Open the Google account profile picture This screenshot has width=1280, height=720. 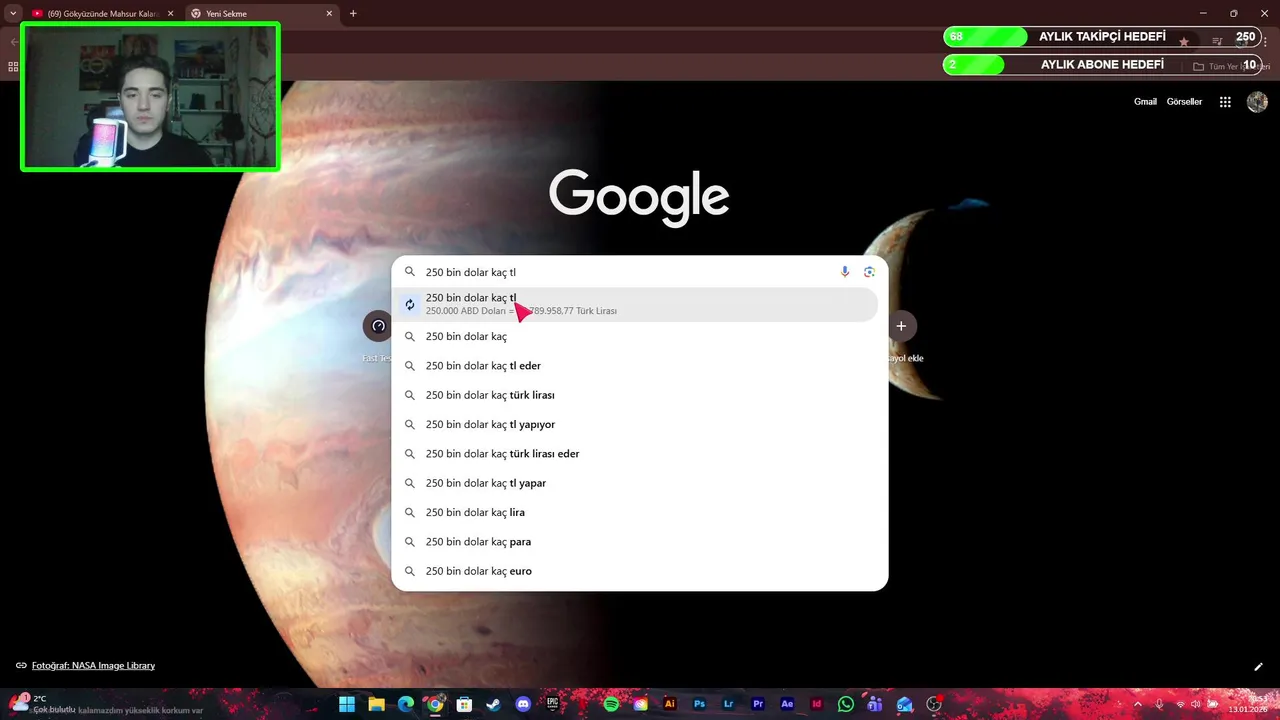coord(1258,102)
